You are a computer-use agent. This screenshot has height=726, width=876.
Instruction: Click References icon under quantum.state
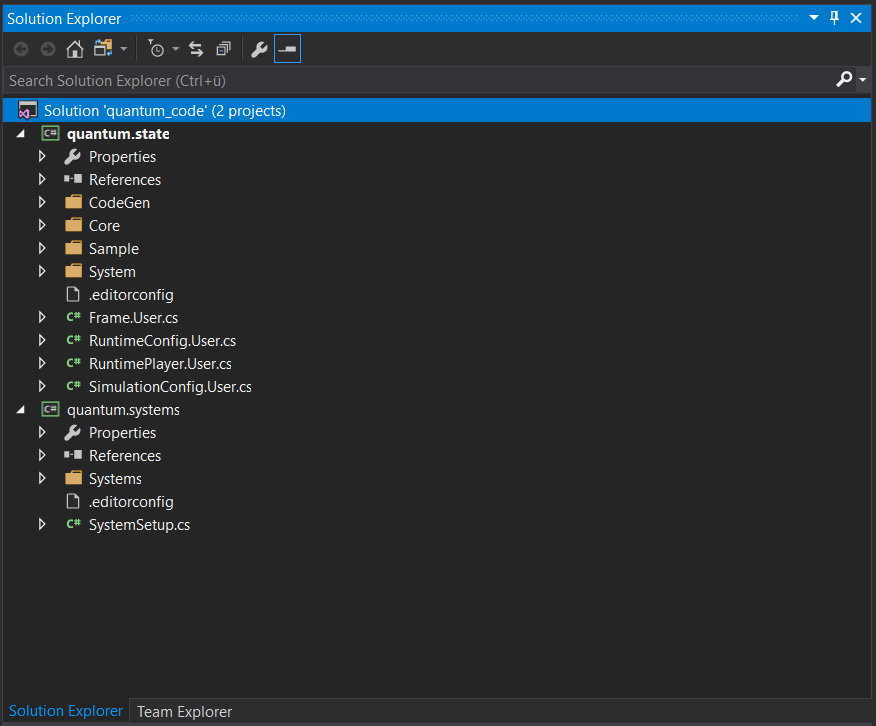tap(73, 179)
